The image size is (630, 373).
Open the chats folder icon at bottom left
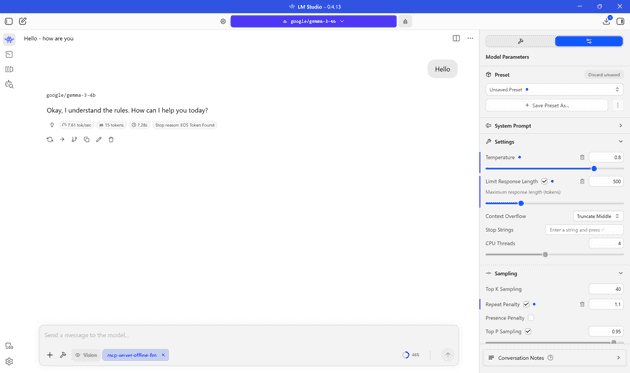pos(9,346)
